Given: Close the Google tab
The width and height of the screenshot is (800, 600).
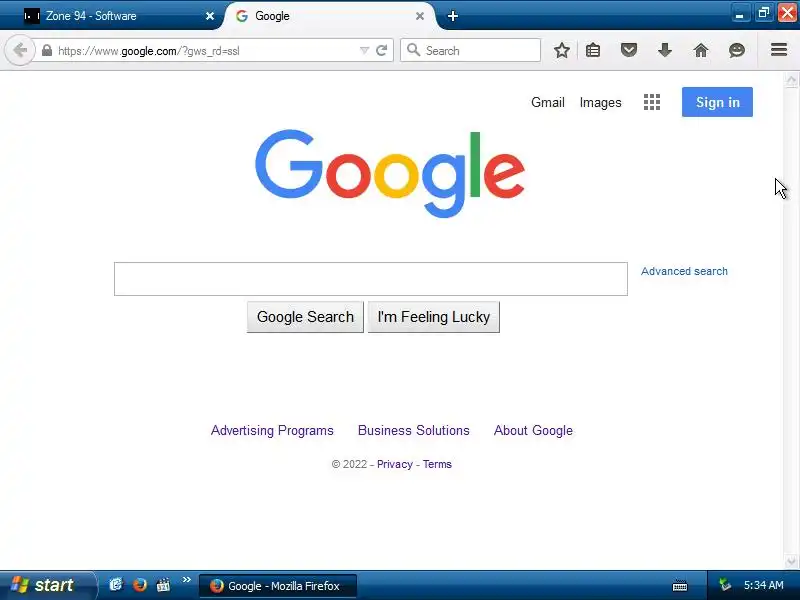Looking at the screenshot, I should coord(420,16).
